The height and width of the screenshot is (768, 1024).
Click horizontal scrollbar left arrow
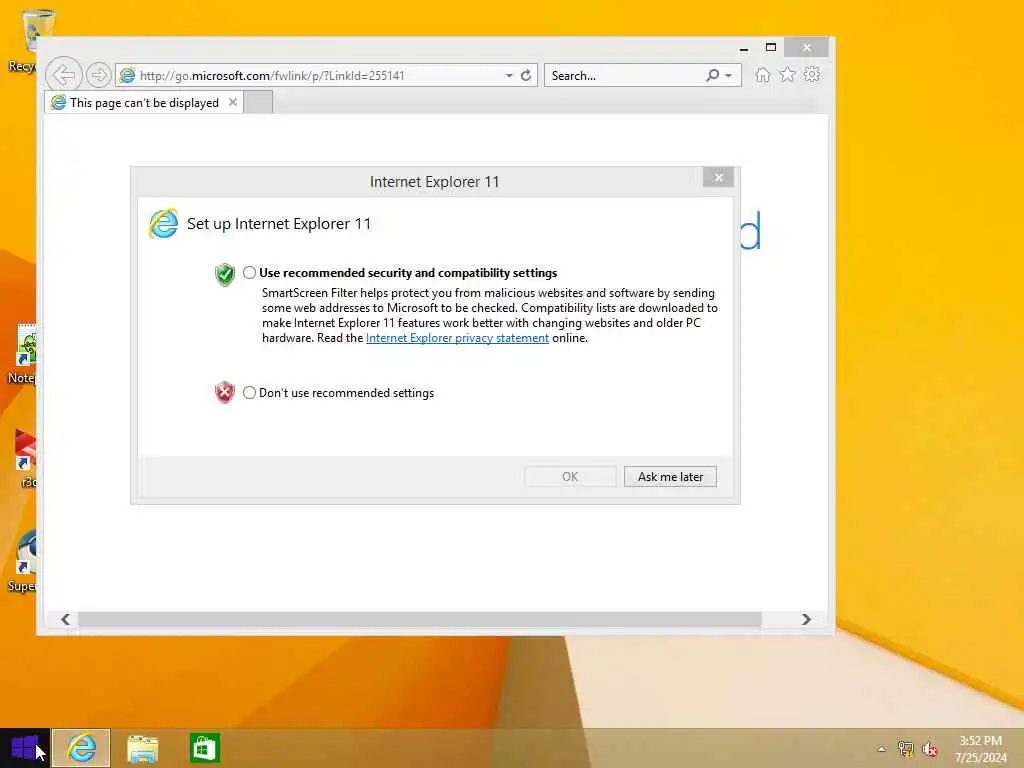pyautogui.click(x=65, y=619)
